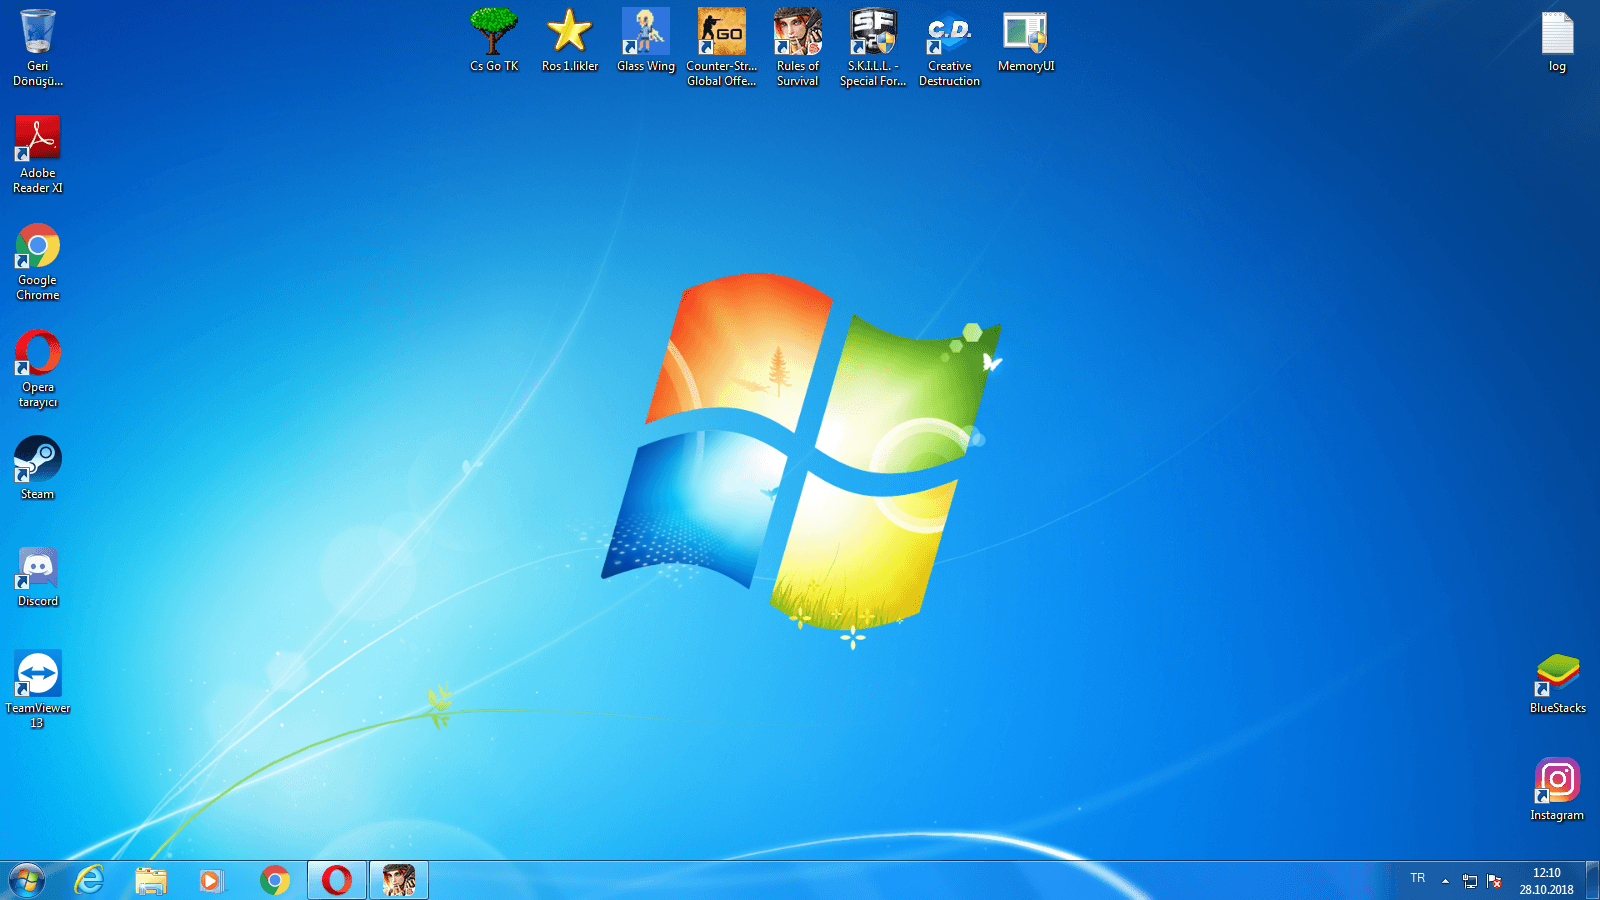The height and width of the screenshot is (900, 1600).
Task: Open the Windows Start menu
Action: point(27,880)
